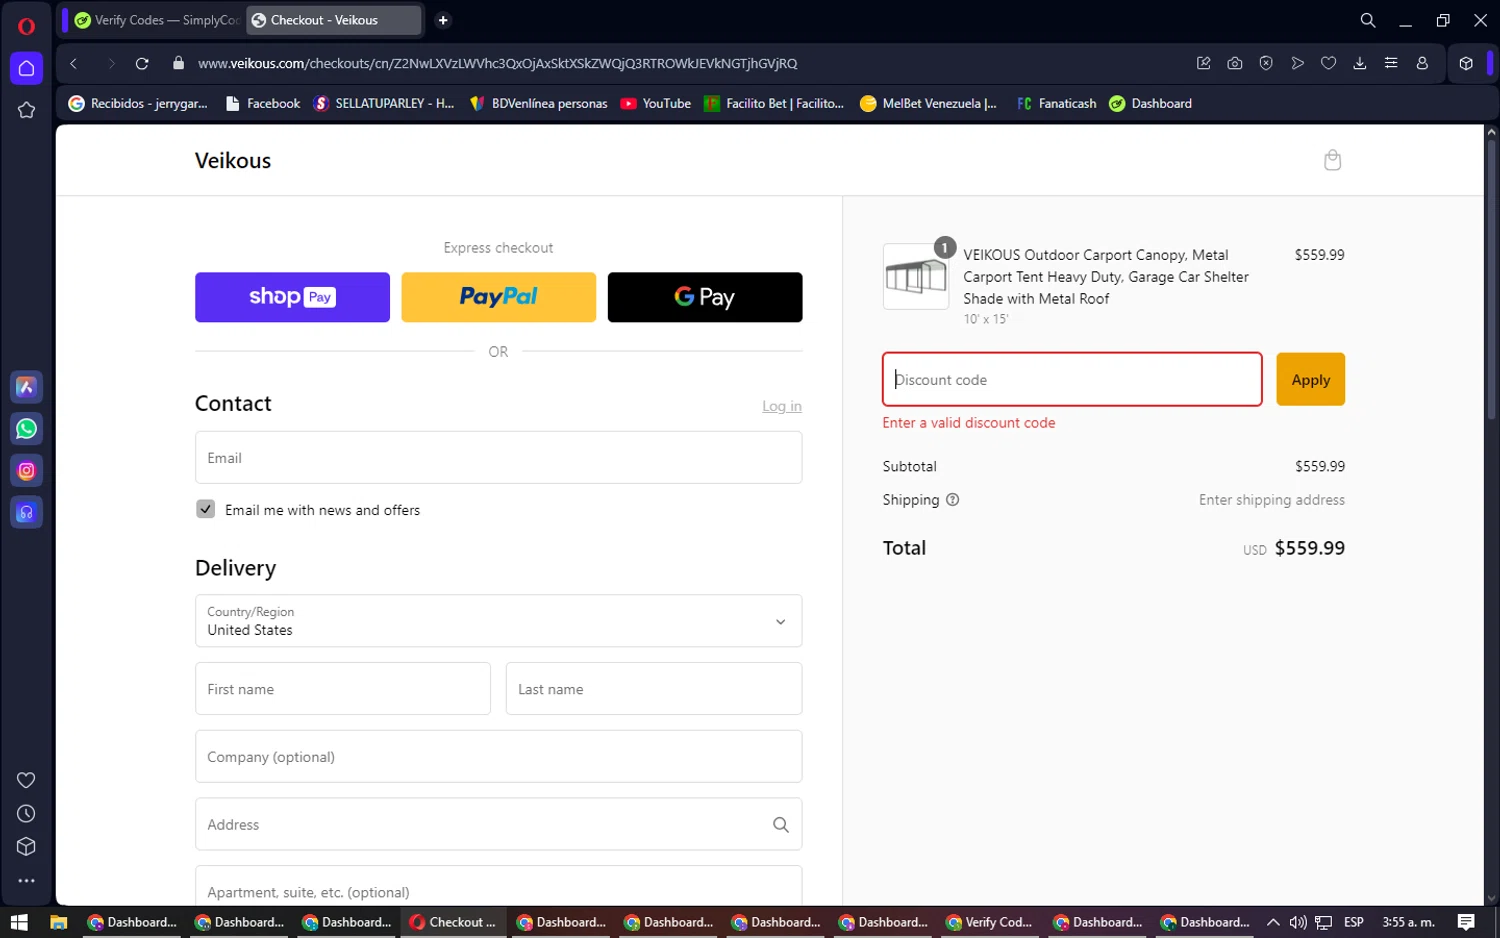Click the Address input field

pos(498,824)
